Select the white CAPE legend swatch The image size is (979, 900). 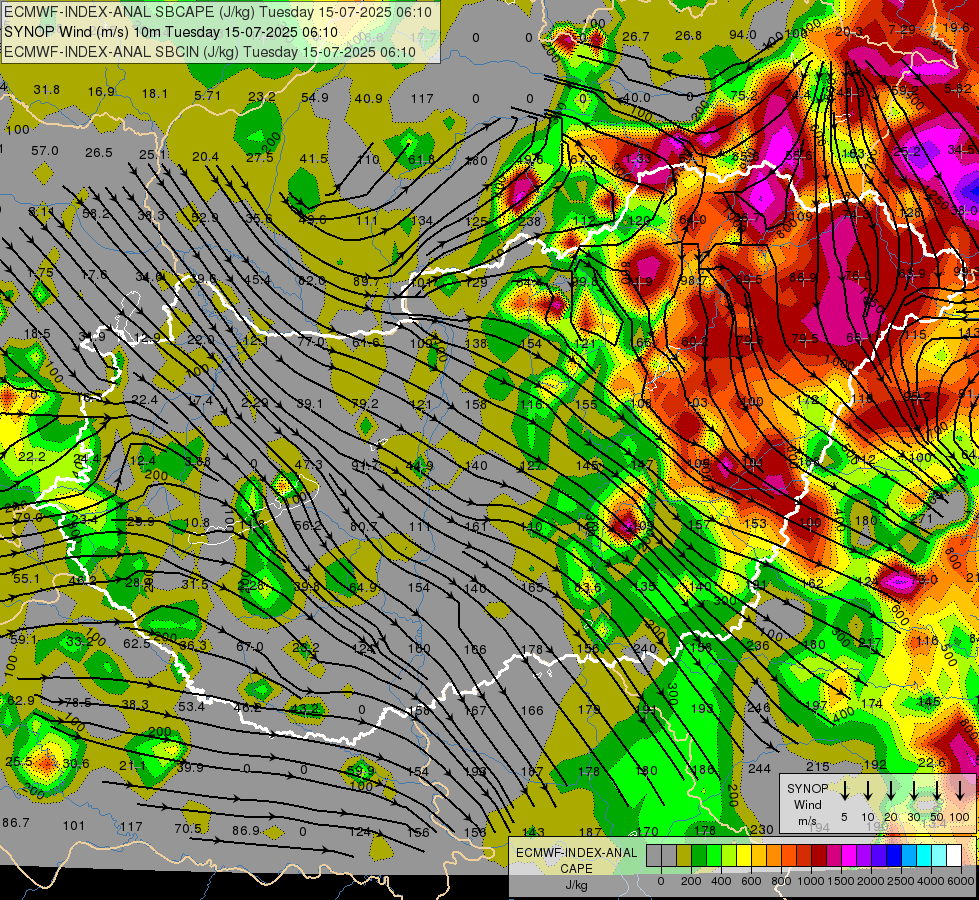pyautogui.click(x=953, y=855)
